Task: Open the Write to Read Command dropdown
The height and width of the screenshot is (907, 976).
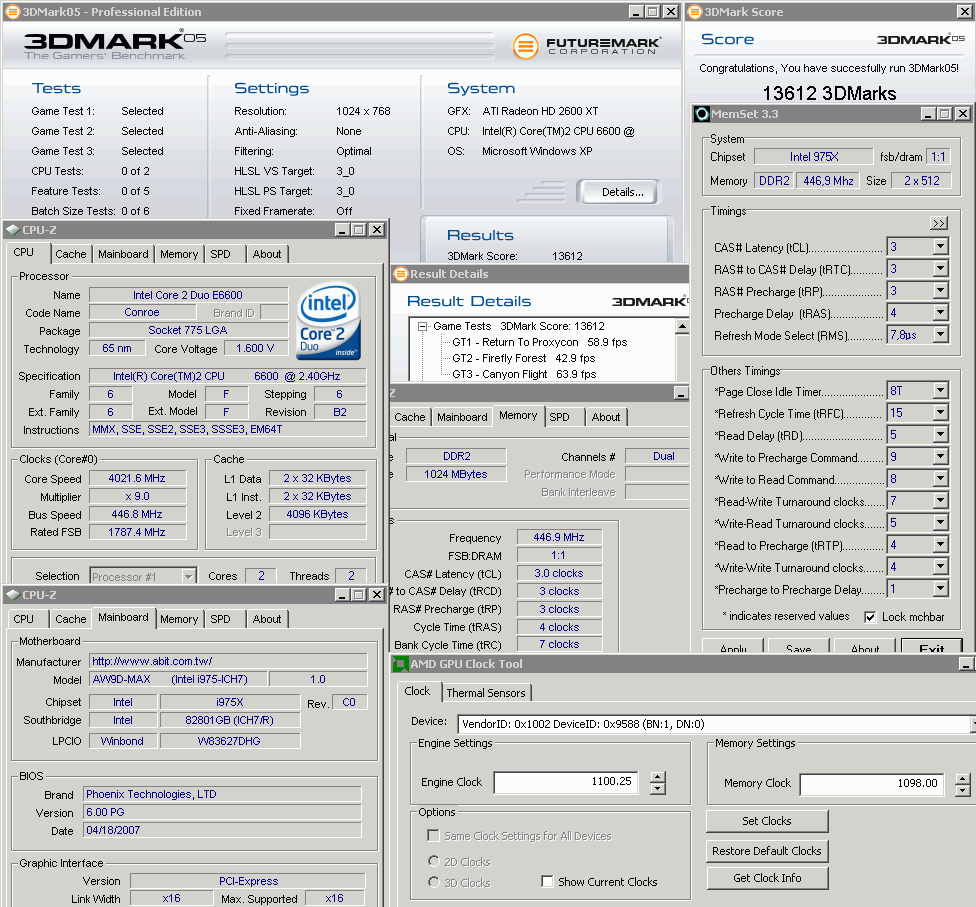Action: tap(941, 479)
